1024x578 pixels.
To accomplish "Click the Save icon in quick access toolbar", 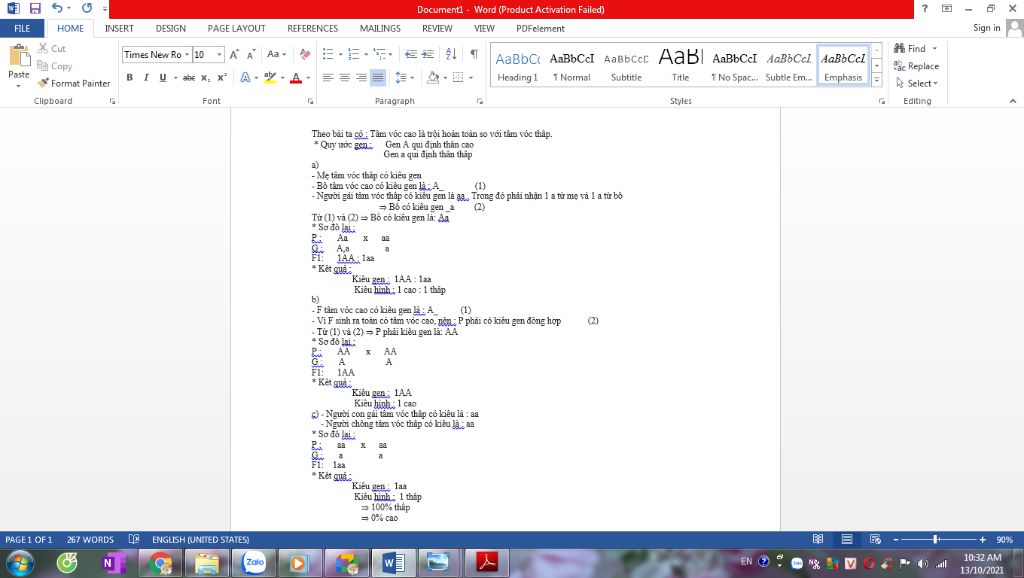I will pos(35,8).
